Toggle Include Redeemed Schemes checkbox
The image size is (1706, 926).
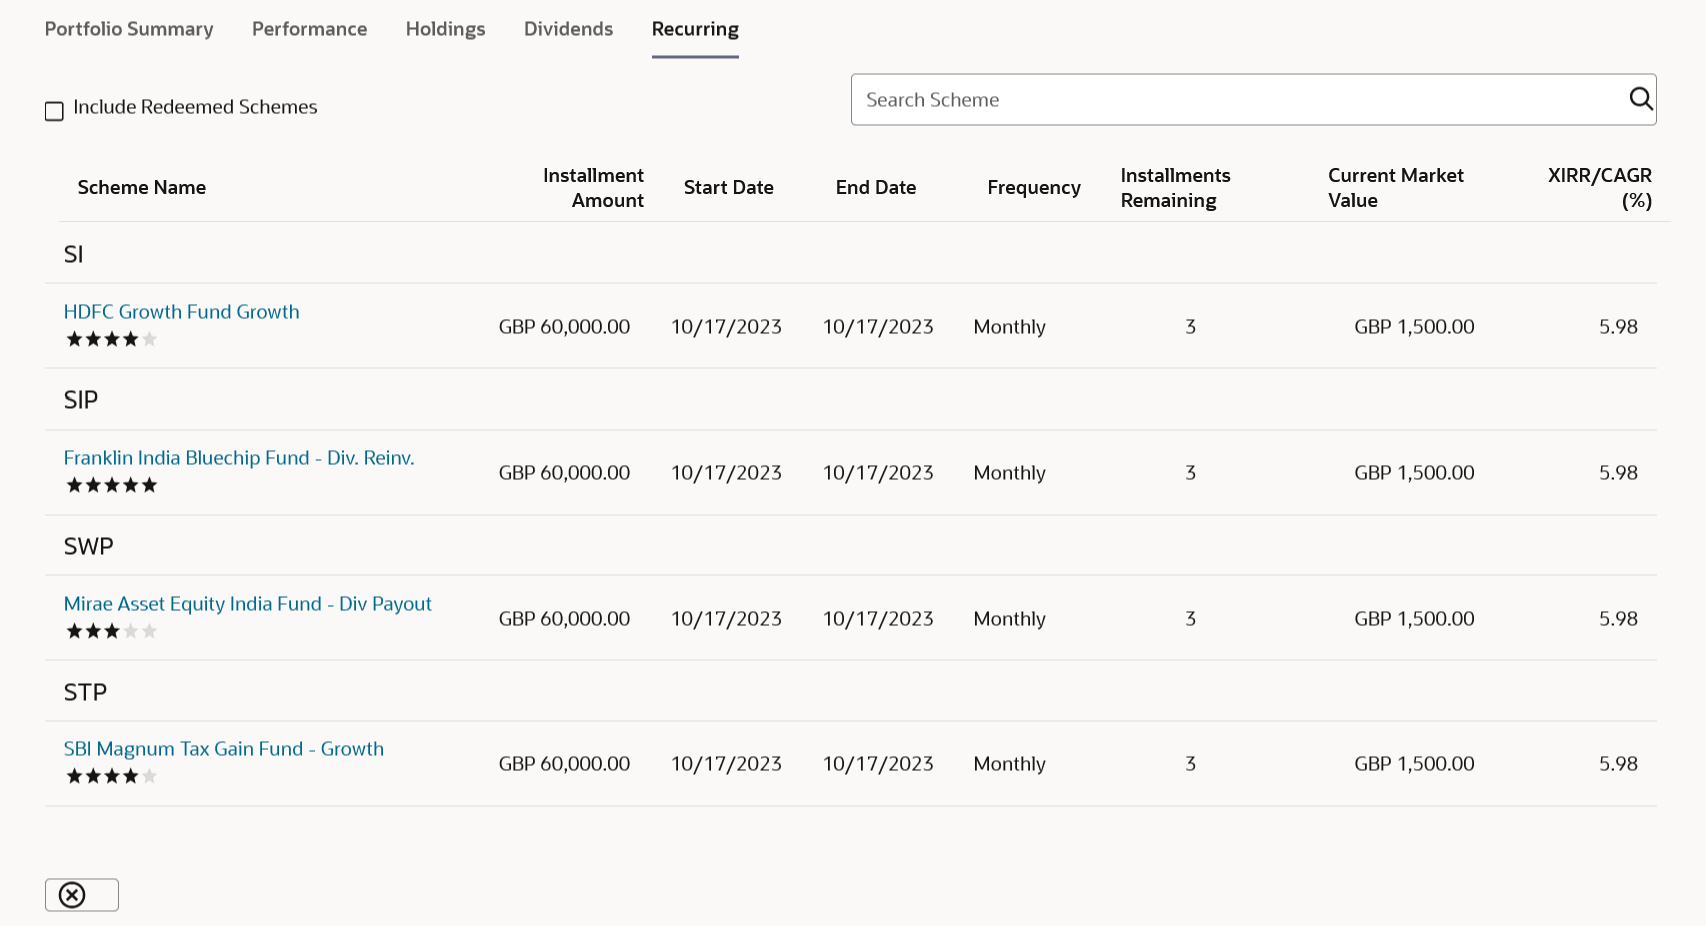click(x=55, y=111)
